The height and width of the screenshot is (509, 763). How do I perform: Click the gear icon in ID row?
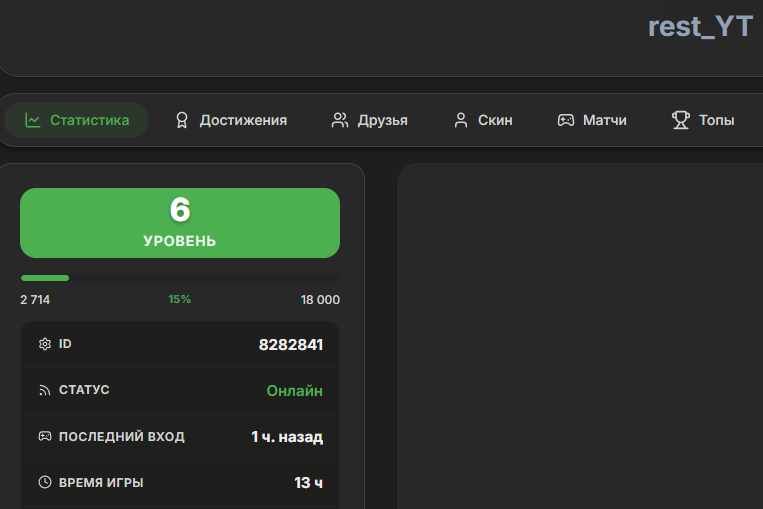(x=45, y=344)
